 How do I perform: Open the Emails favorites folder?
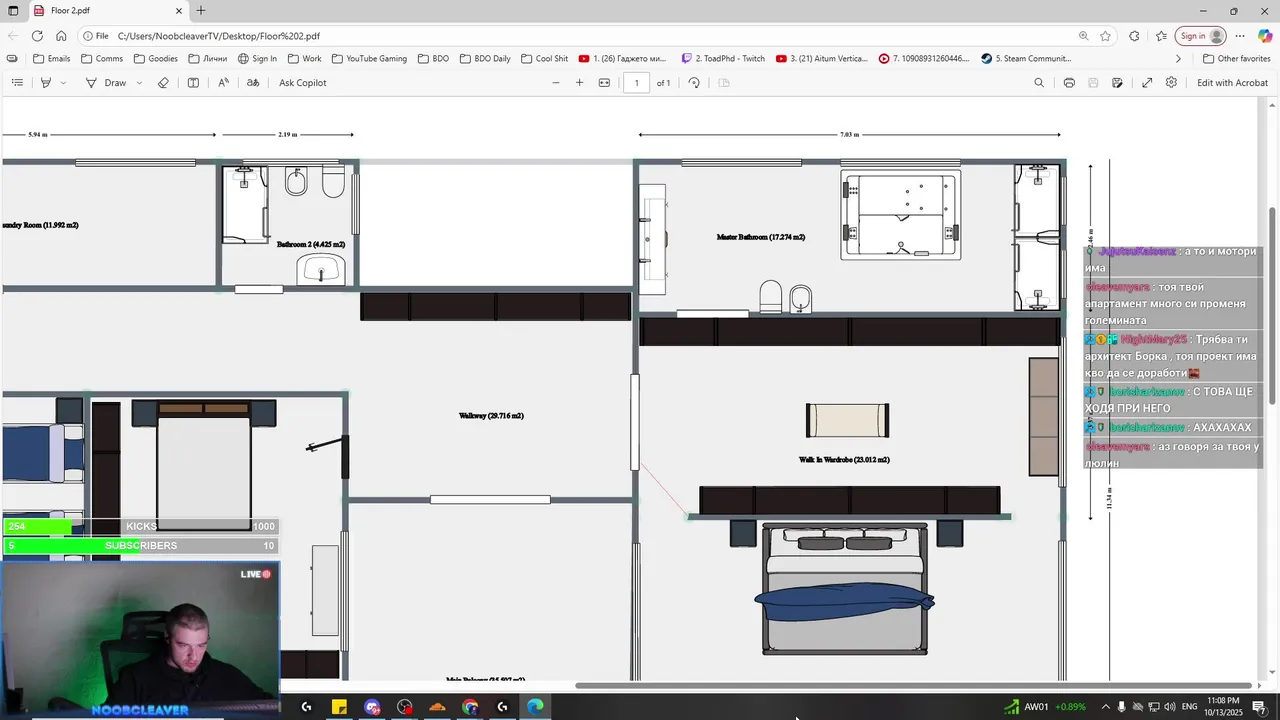click(51, 59)
